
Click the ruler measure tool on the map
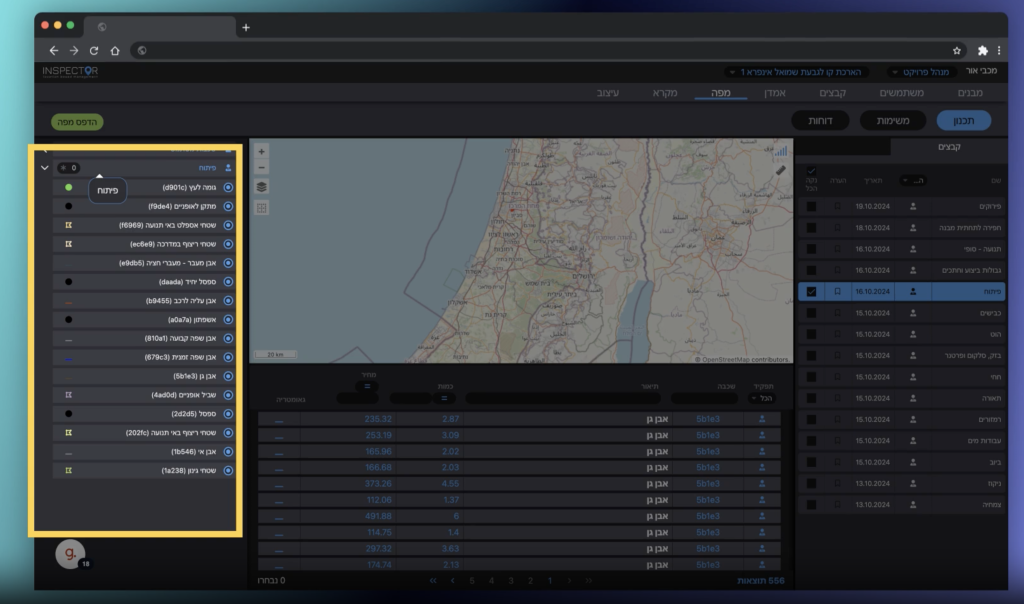click(x=780, y=170)
